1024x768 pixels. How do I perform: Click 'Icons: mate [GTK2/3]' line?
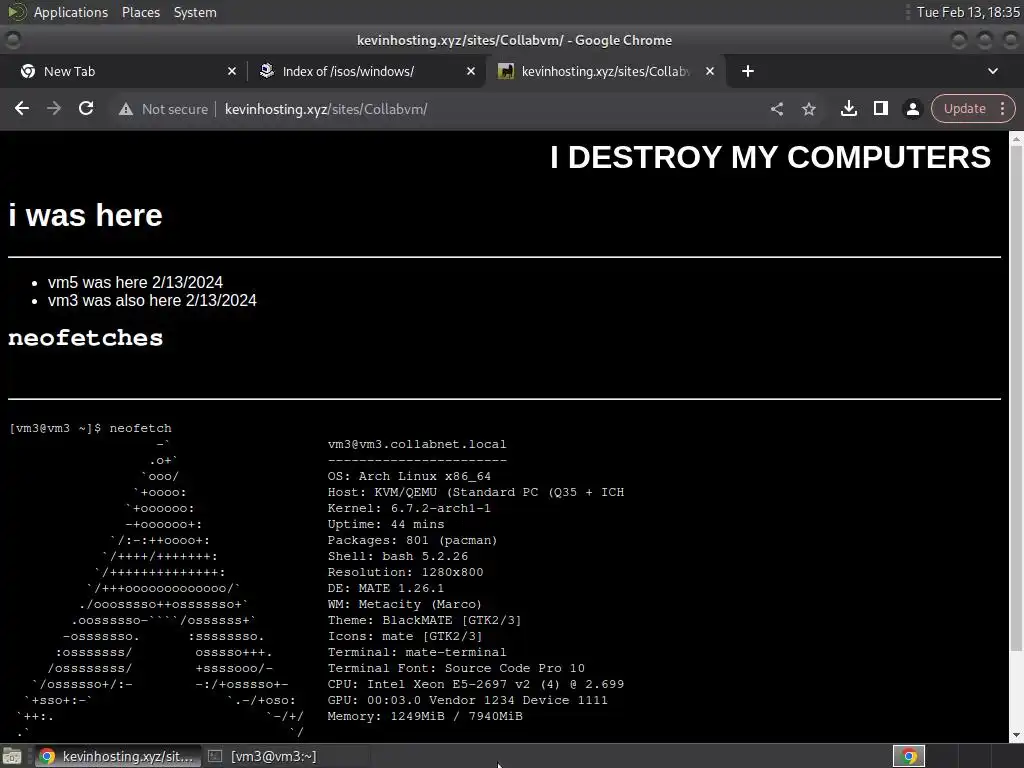pos(405,636)
